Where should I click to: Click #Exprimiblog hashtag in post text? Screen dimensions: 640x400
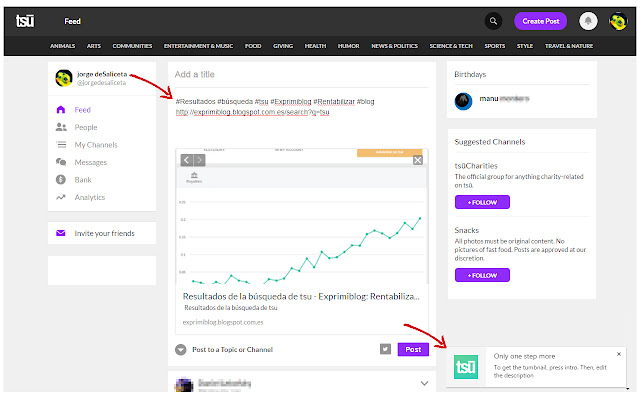click(x=291, y=102)
